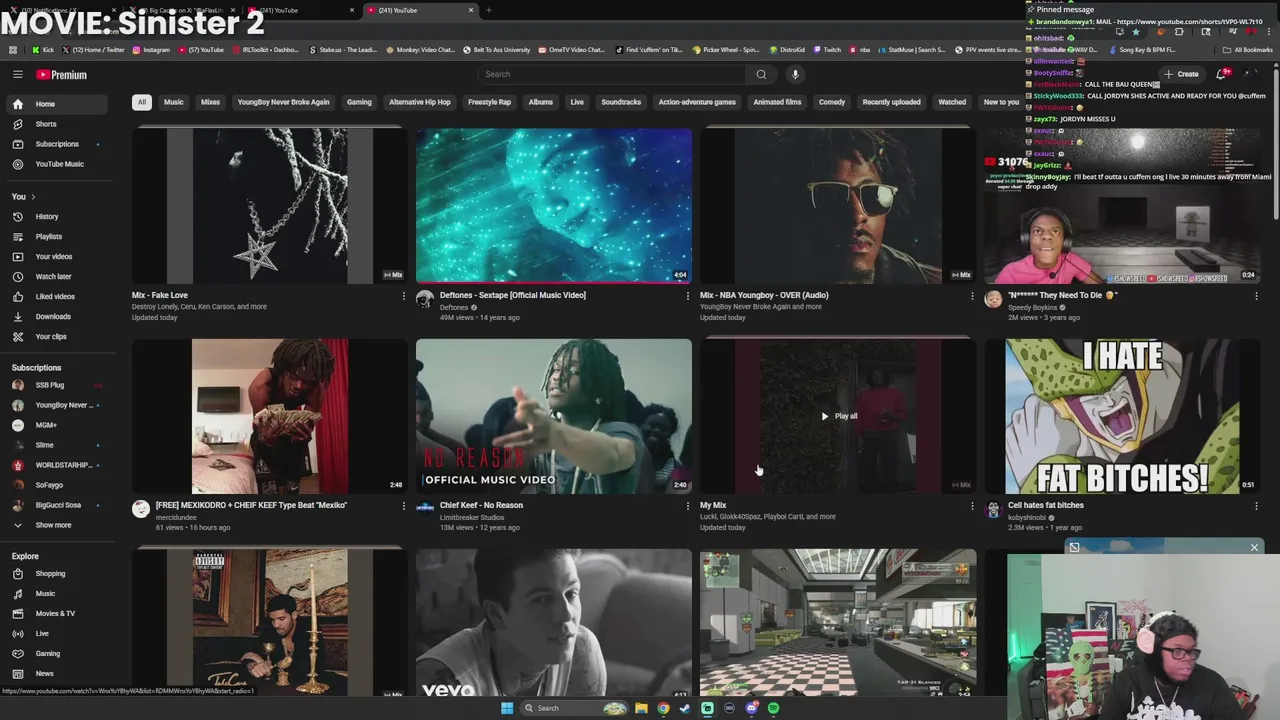
Task: Open options for MEXIKODRO Type Beat video
Action: (404, 506)
